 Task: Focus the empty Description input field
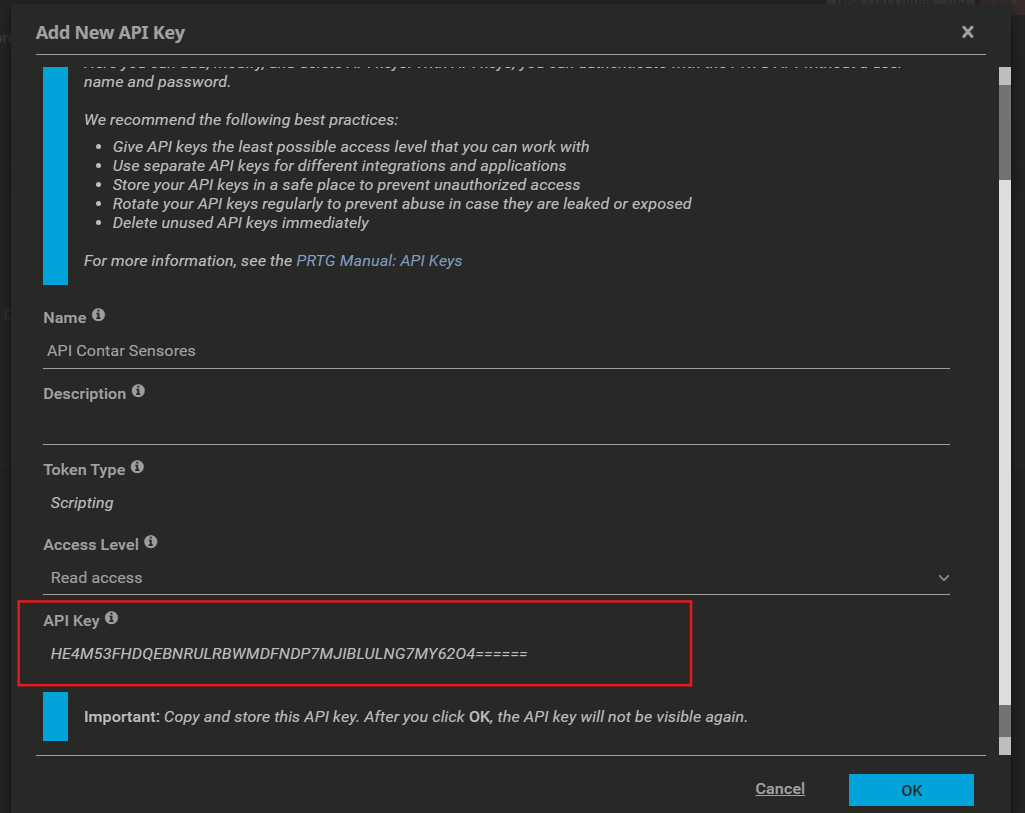click(x=495, y=427)
